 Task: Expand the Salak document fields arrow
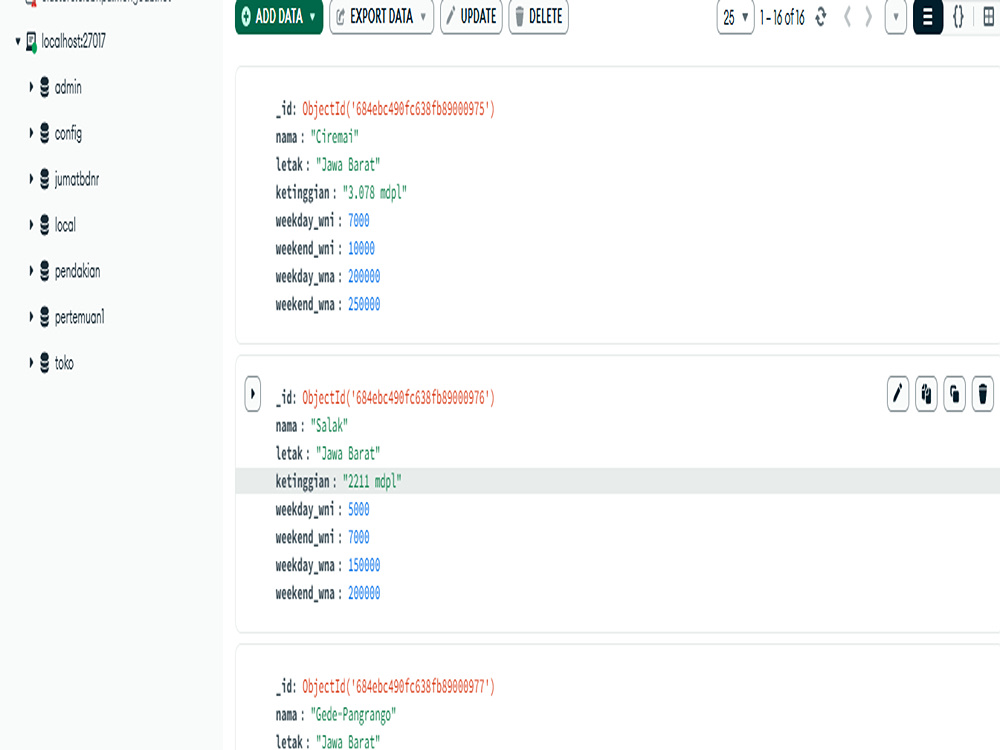pyautogui.click(x=253, y=393)
